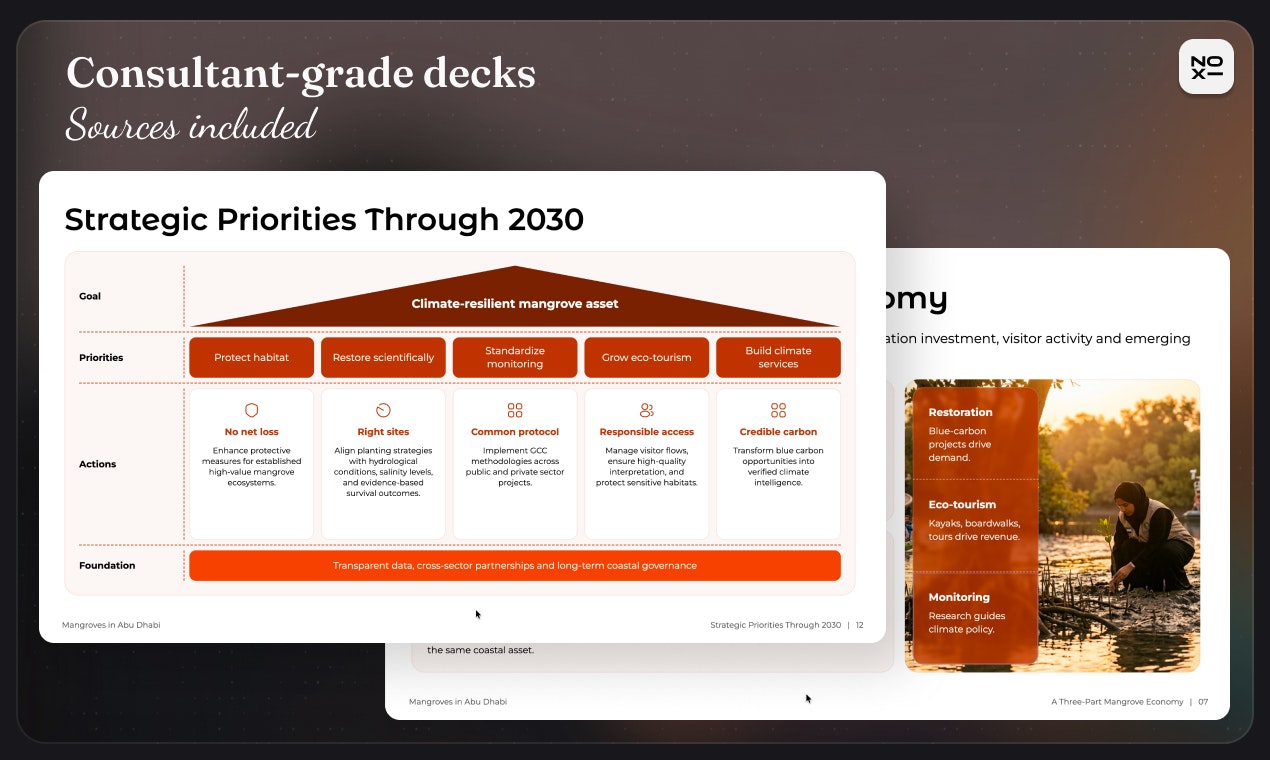Click the 'Enhance protective measures' description text
This screenshot has height=760, width=1270.
pyautogui.click(x=252, y=466)
